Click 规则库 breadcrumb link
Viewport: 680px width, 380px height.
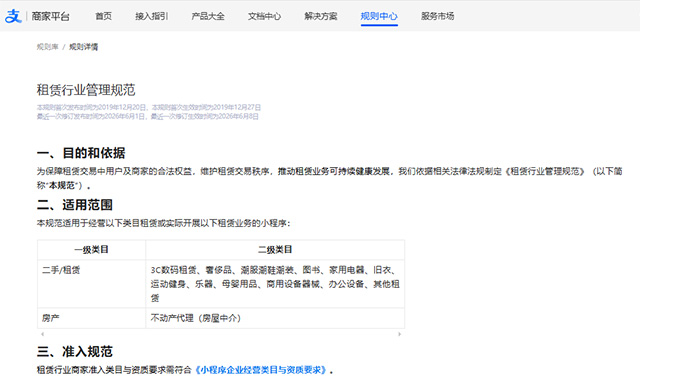pos(47,47)
